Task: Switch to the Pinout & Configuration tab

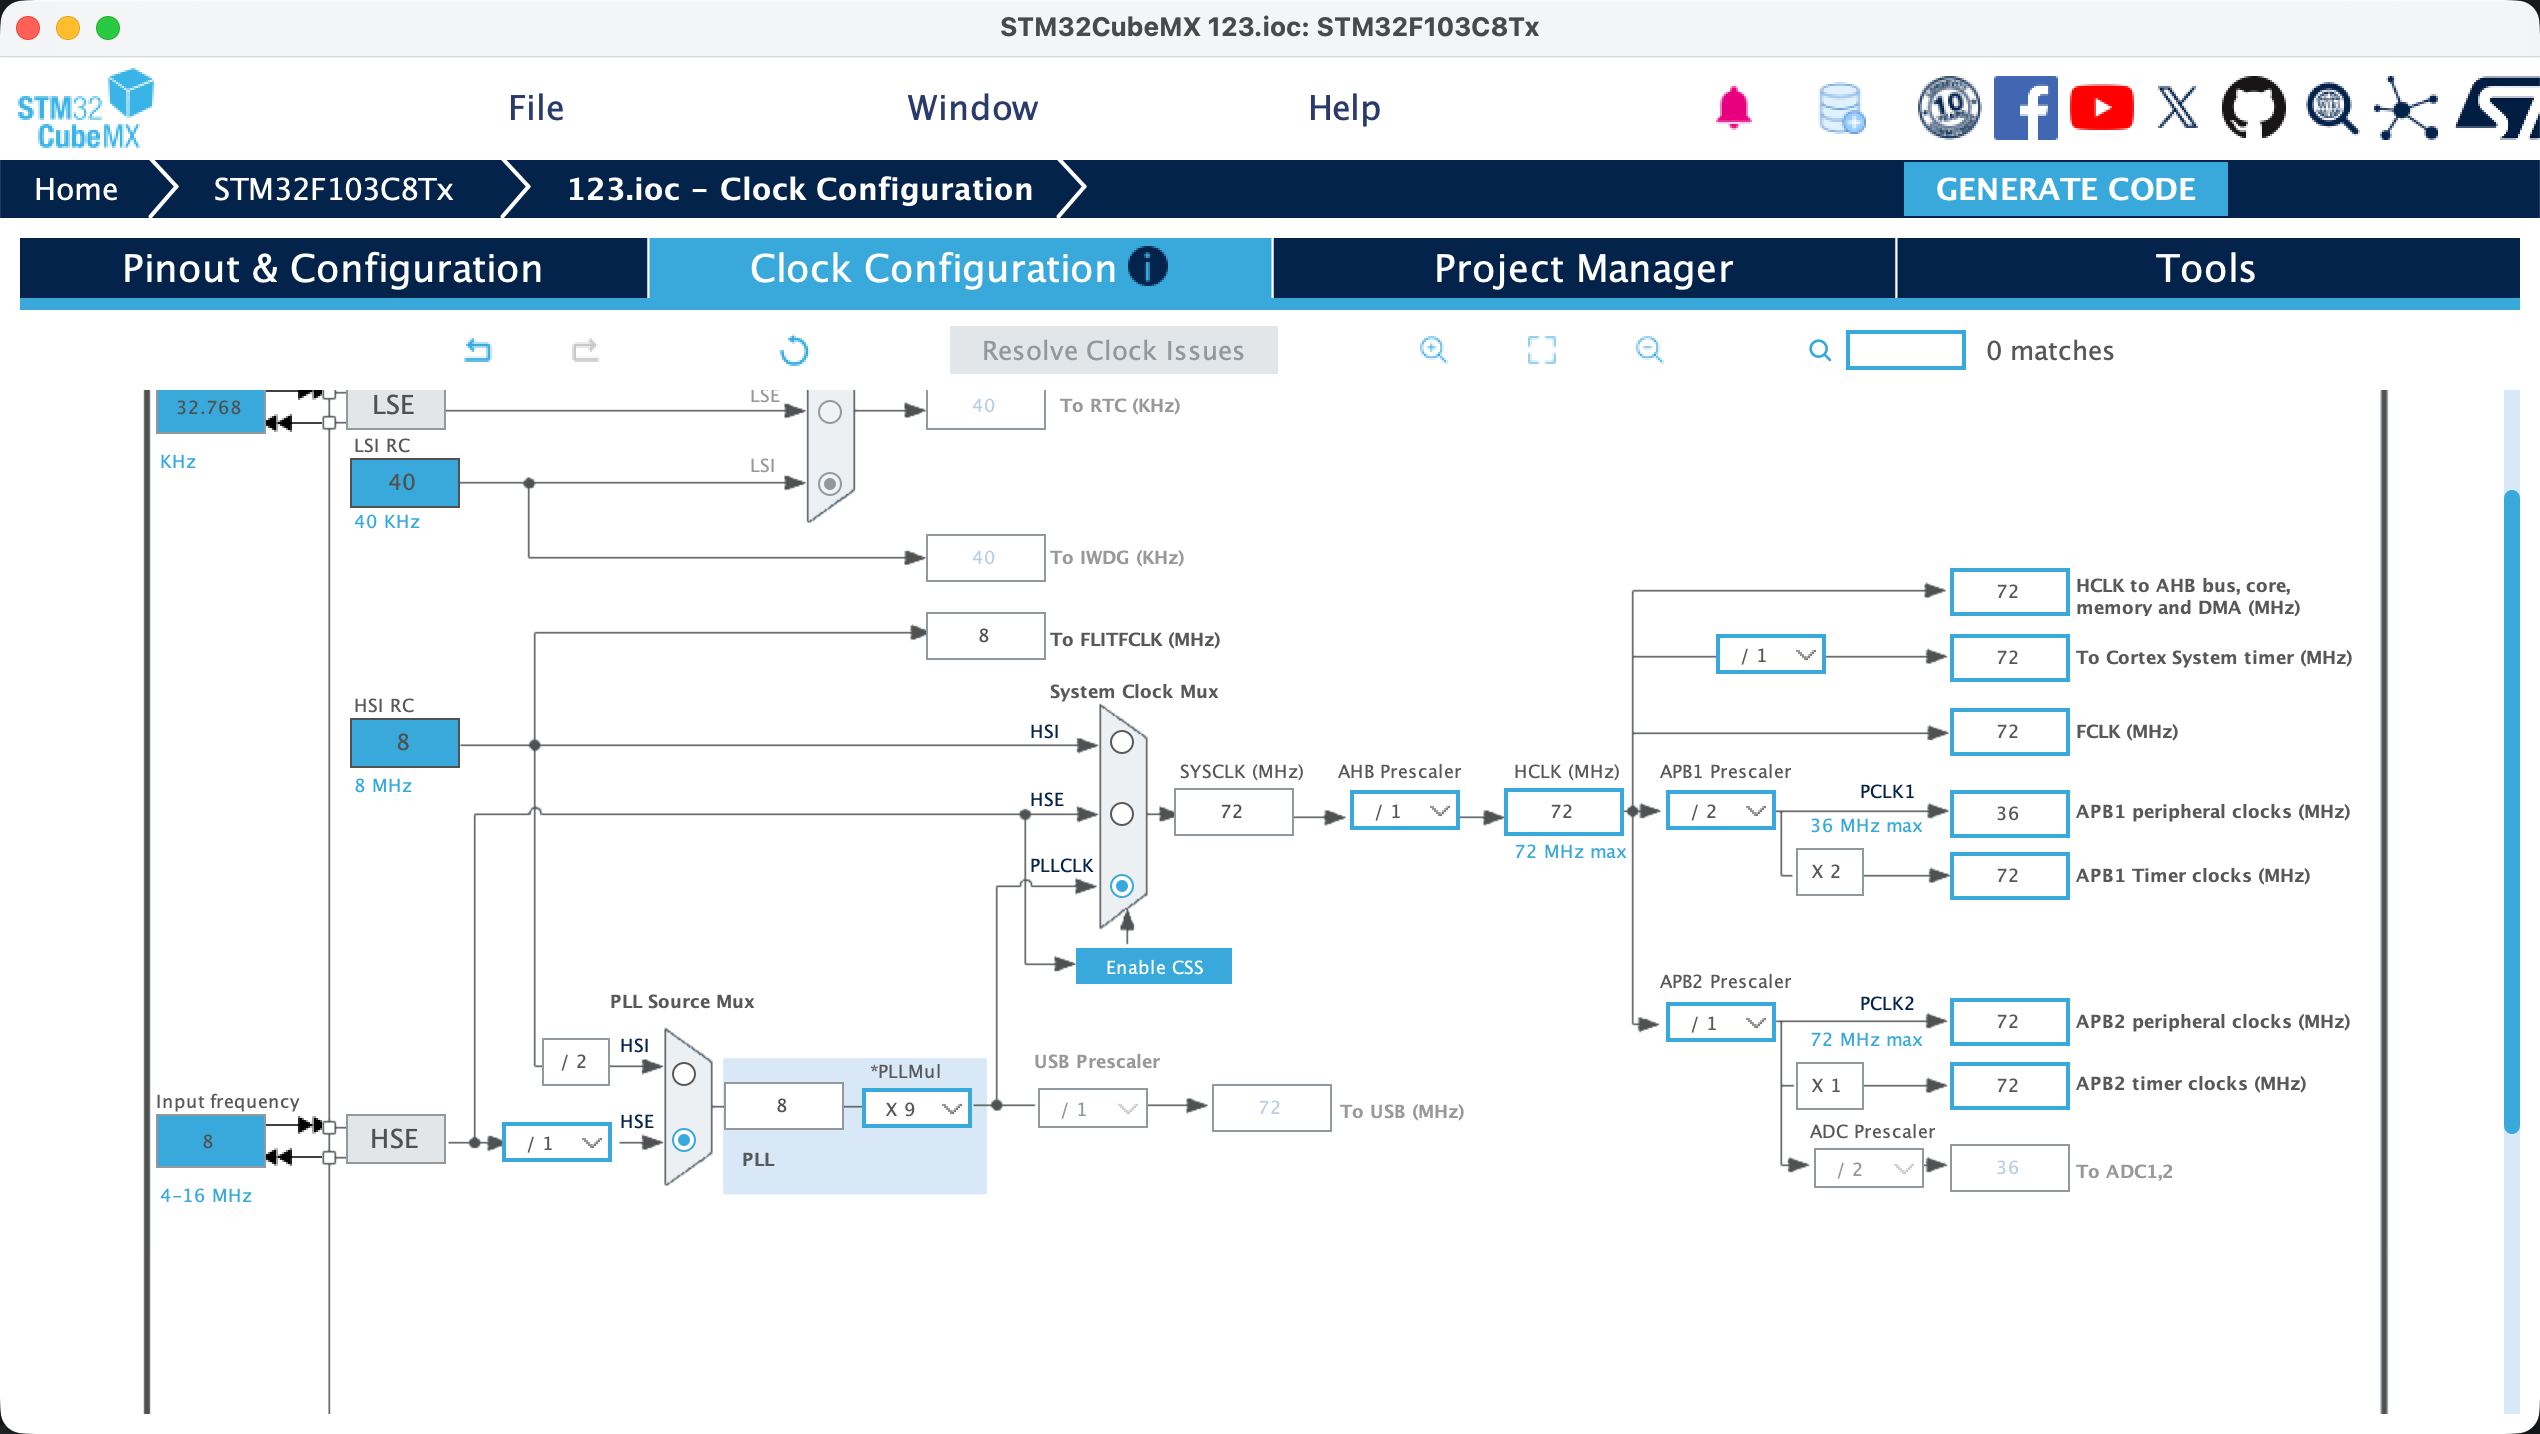Action: pos(333,268)
